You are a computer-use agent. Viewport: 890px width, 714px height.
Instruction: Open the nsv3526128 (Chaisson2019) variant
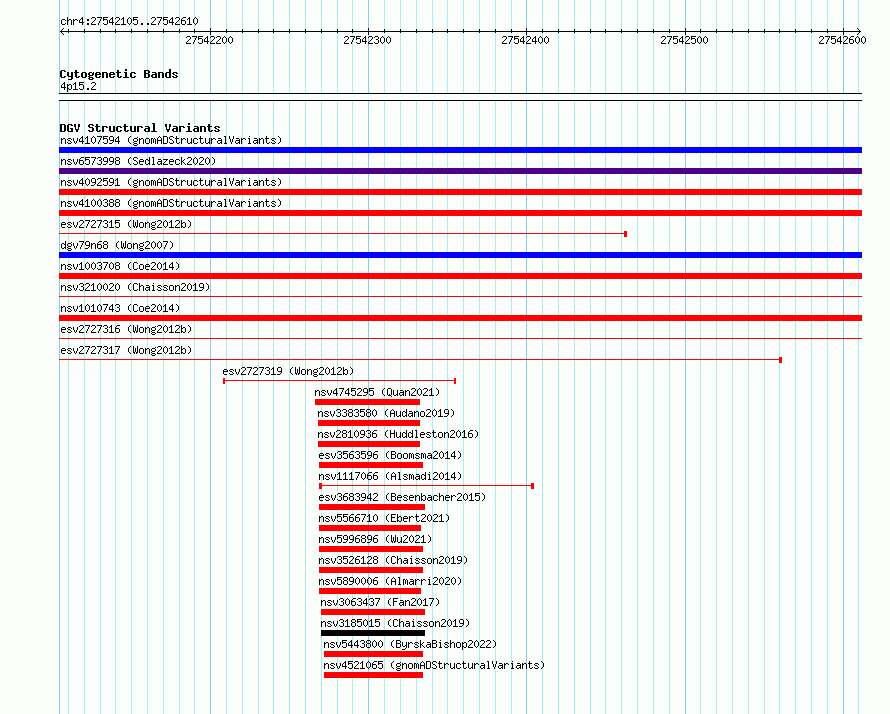393,560
